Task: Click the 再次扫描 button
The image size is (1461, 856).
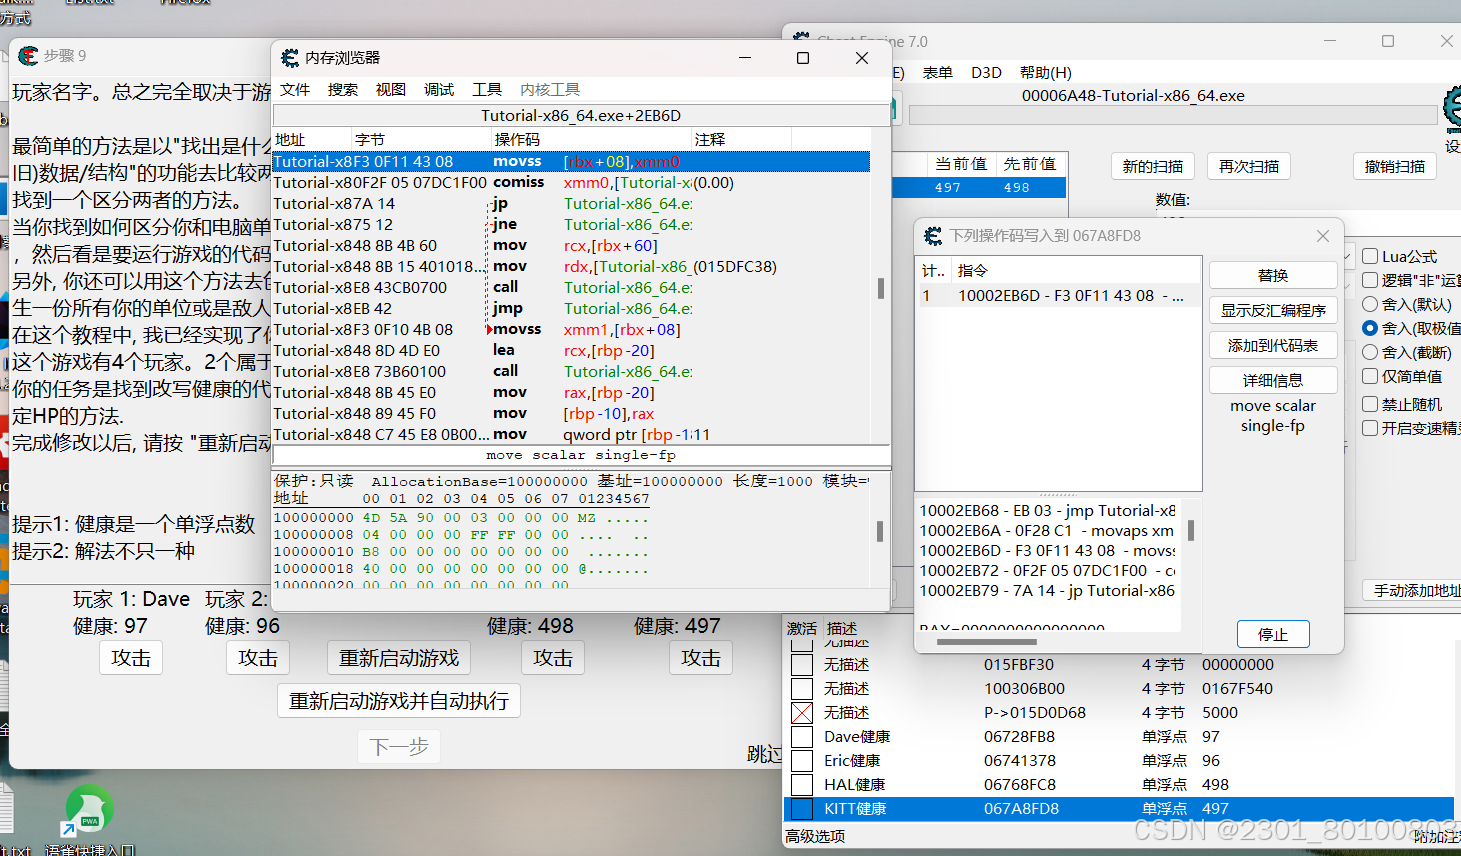Action: click(x=1249, y=166)
